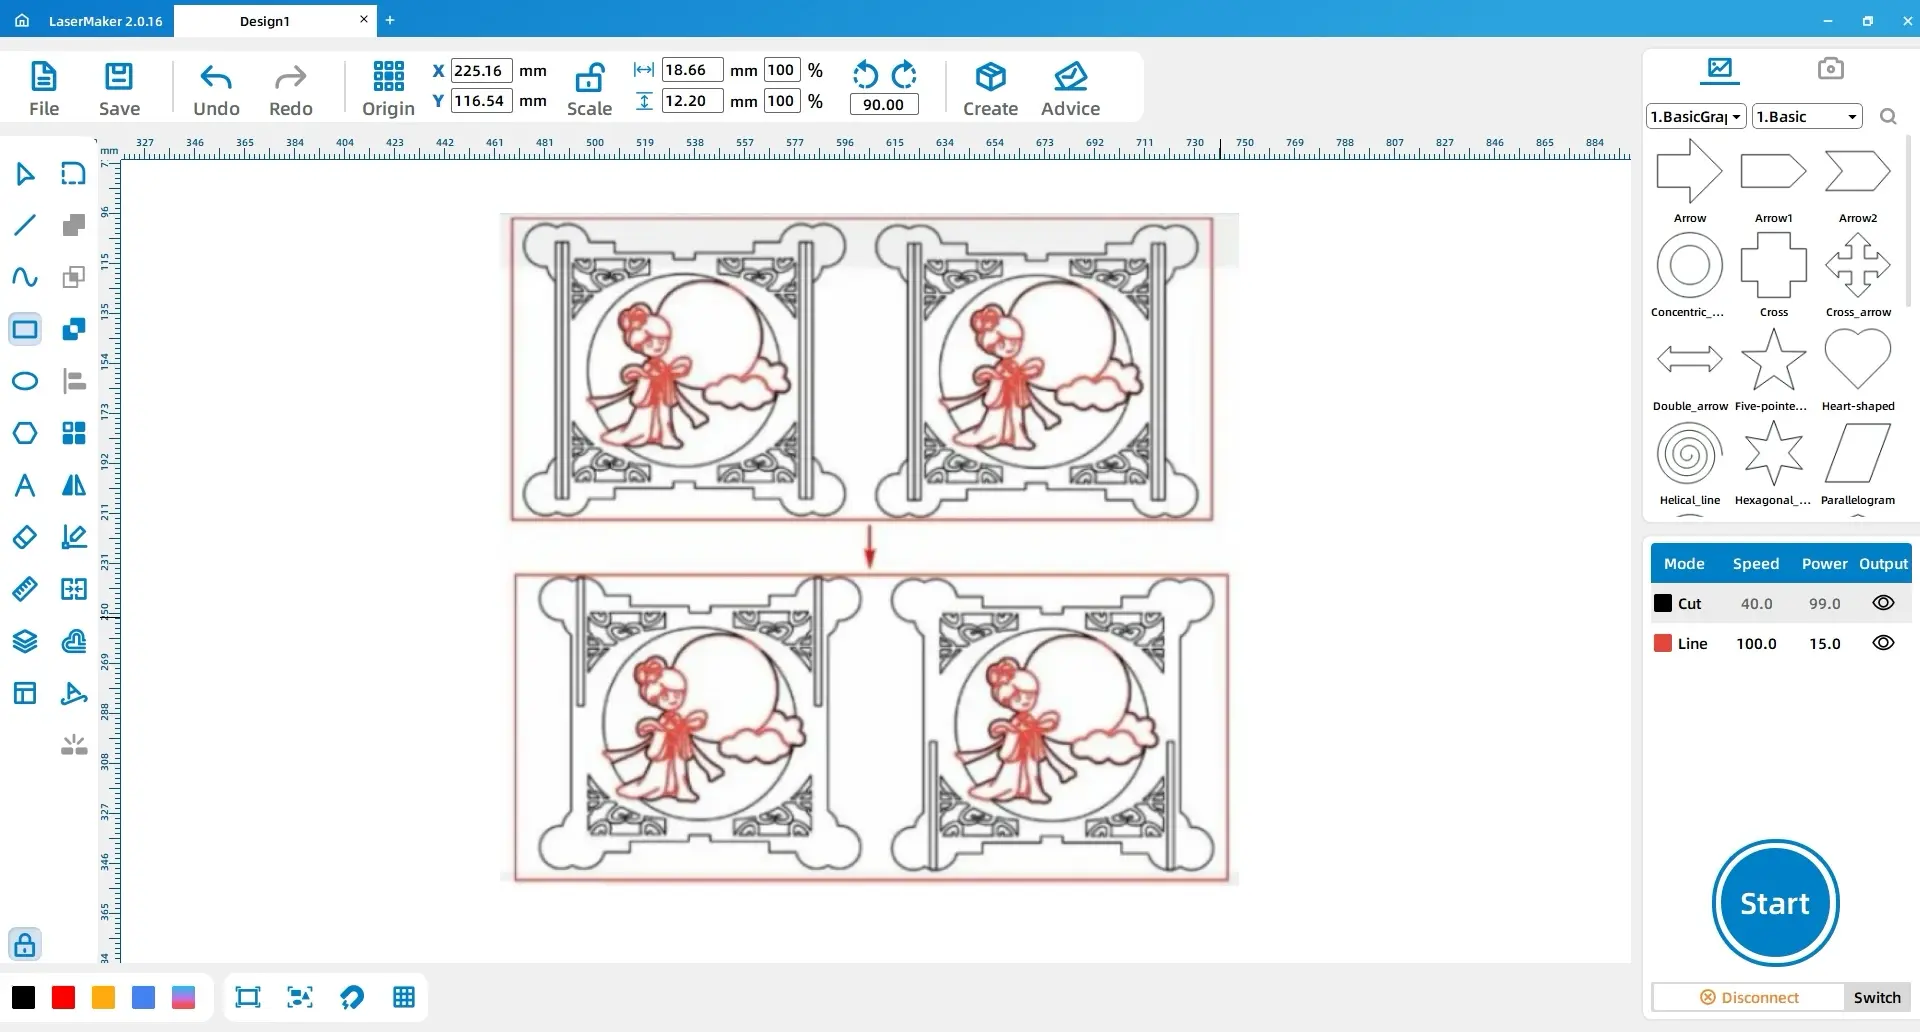Toggle the grid display icon
The image size is (1920, 1032).
(404, 997)
